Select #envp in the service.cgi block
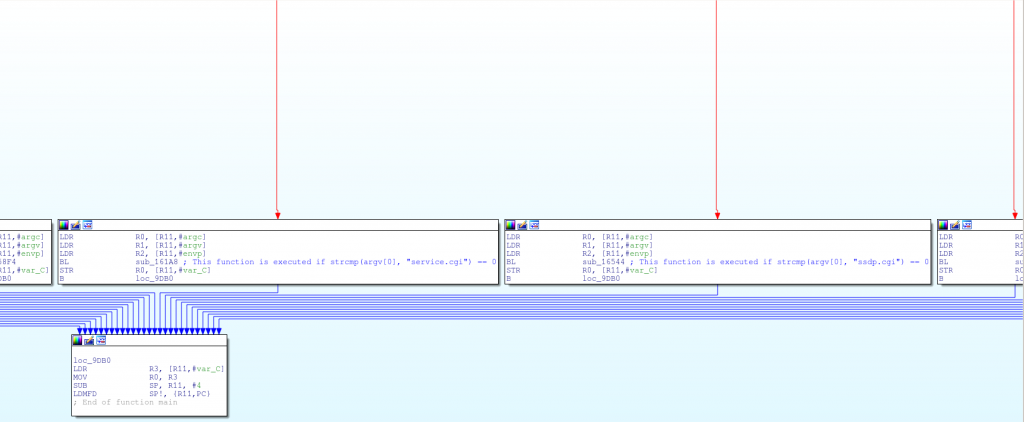 click(192, 253)
